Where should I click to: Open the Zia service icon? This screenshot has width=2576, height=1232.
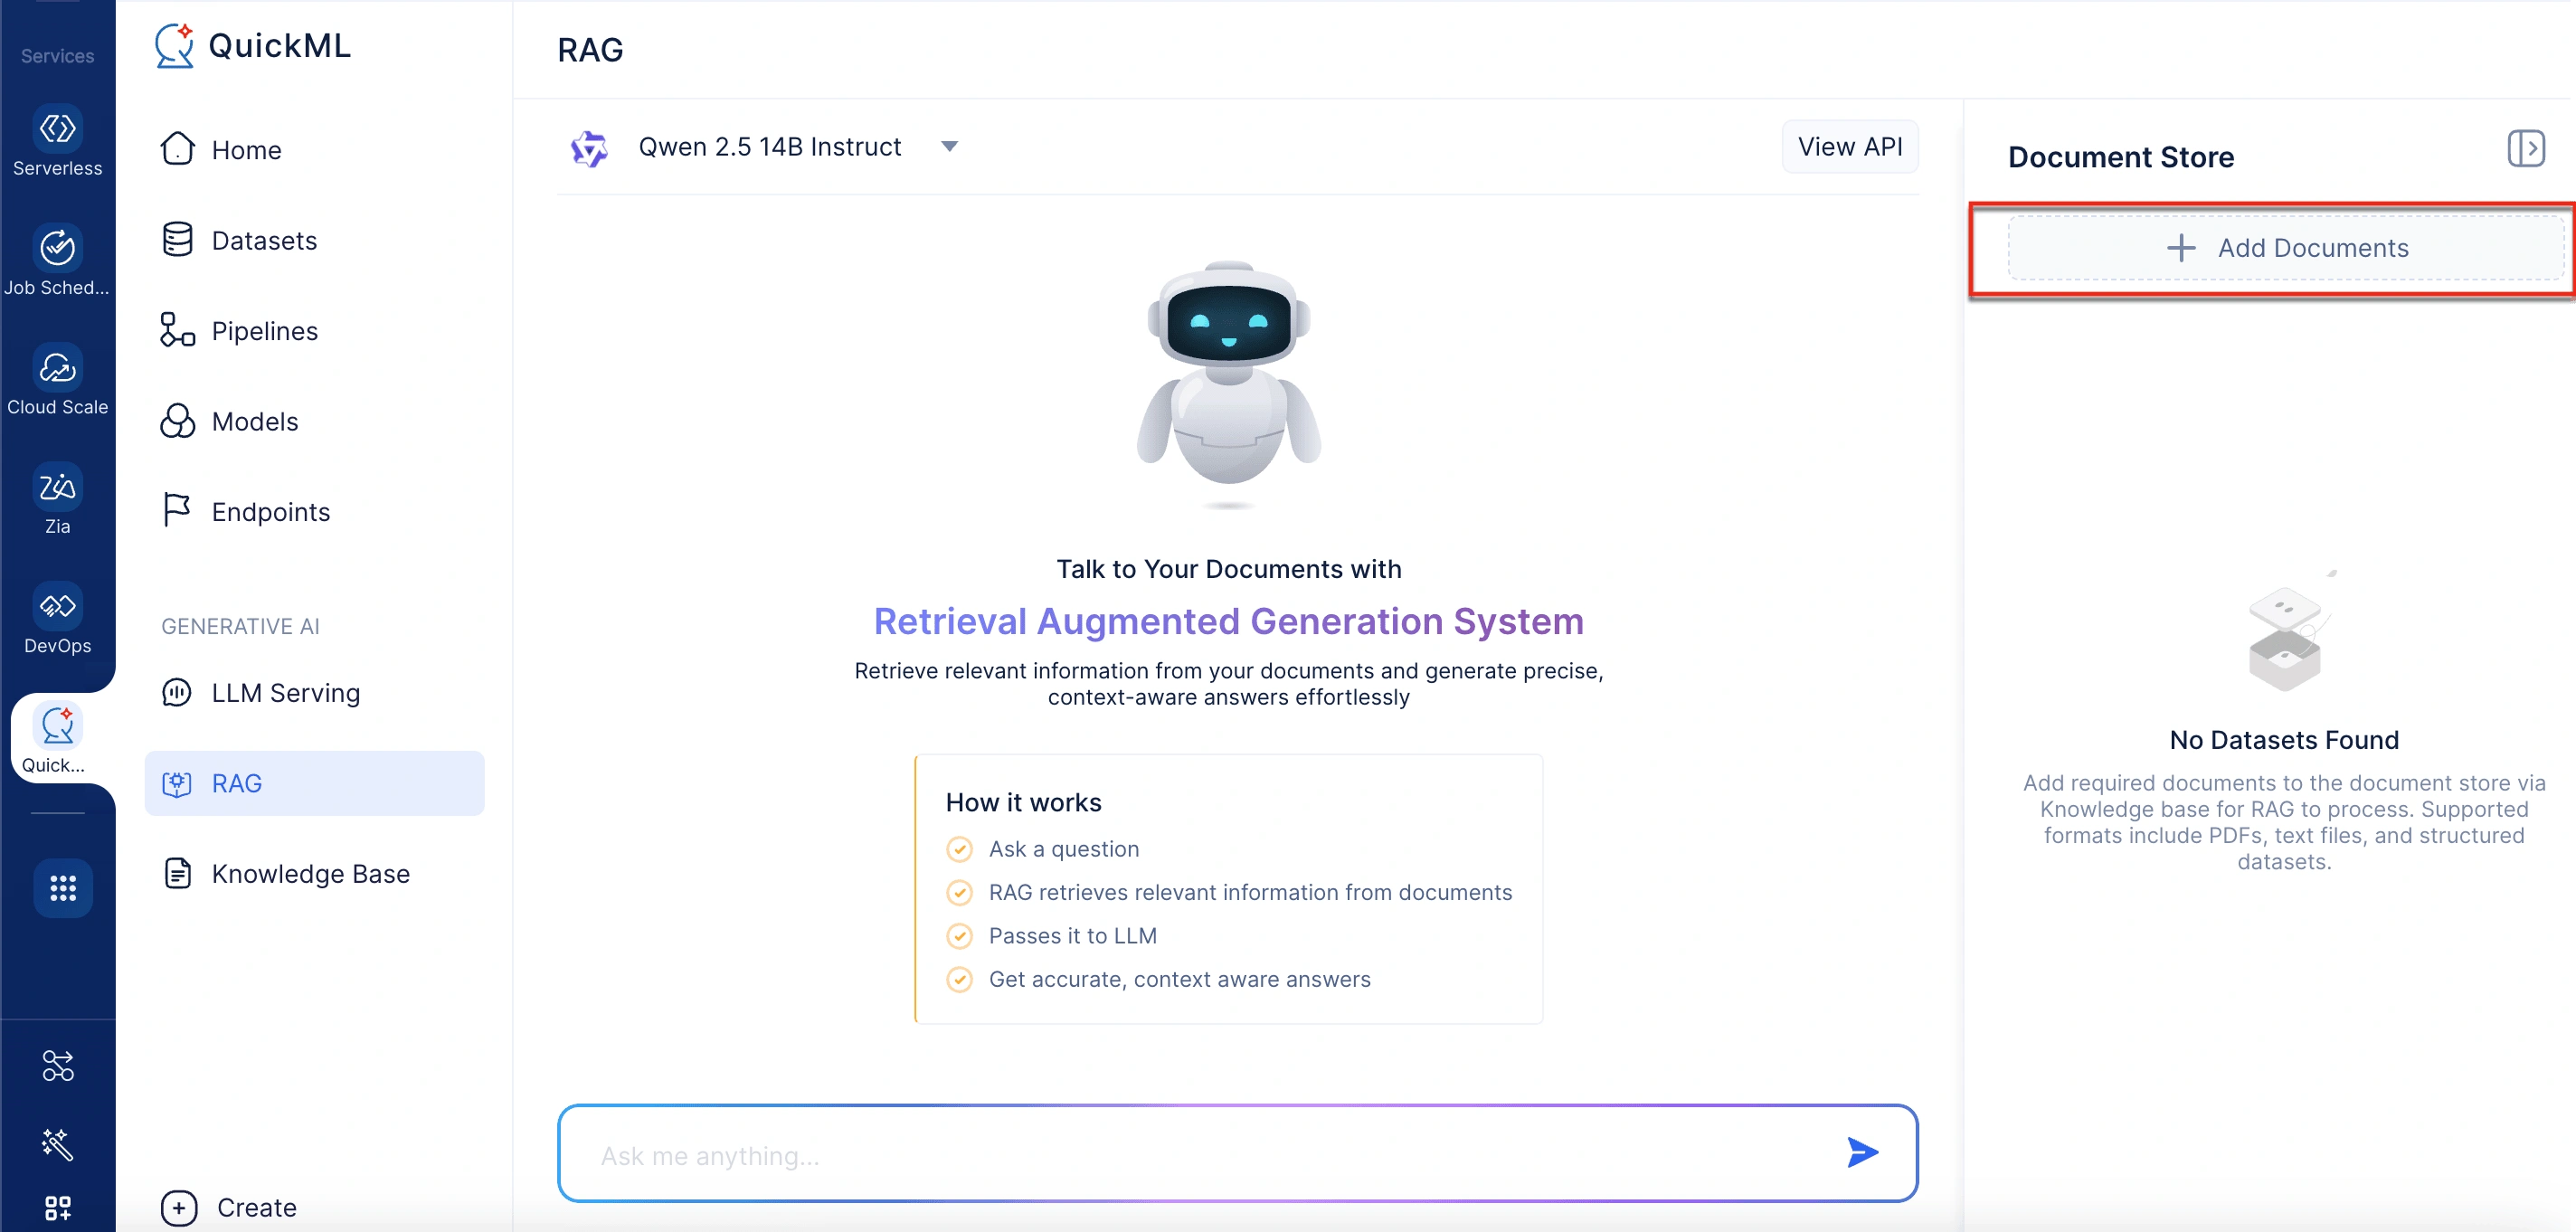point(57,487)
